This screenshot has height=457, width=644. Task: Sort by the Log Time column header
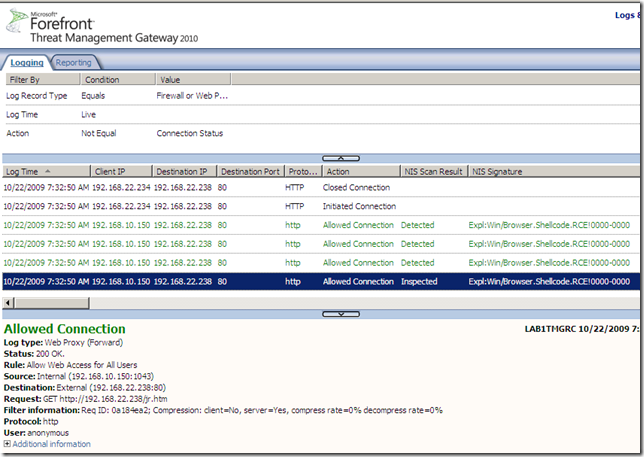click(x=45, y=171)
